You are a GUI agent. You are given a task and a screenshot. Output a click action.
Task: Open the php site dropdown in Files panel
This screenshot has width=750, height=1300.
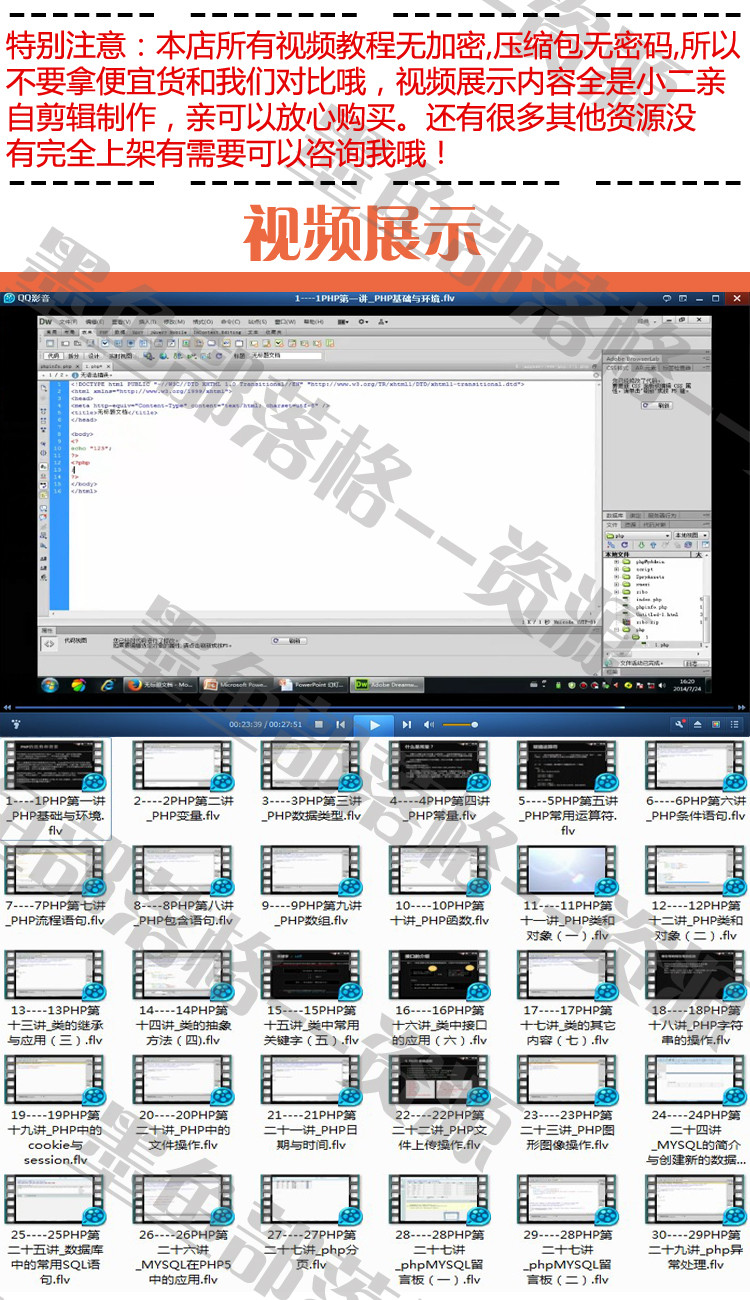coord(638,536)
